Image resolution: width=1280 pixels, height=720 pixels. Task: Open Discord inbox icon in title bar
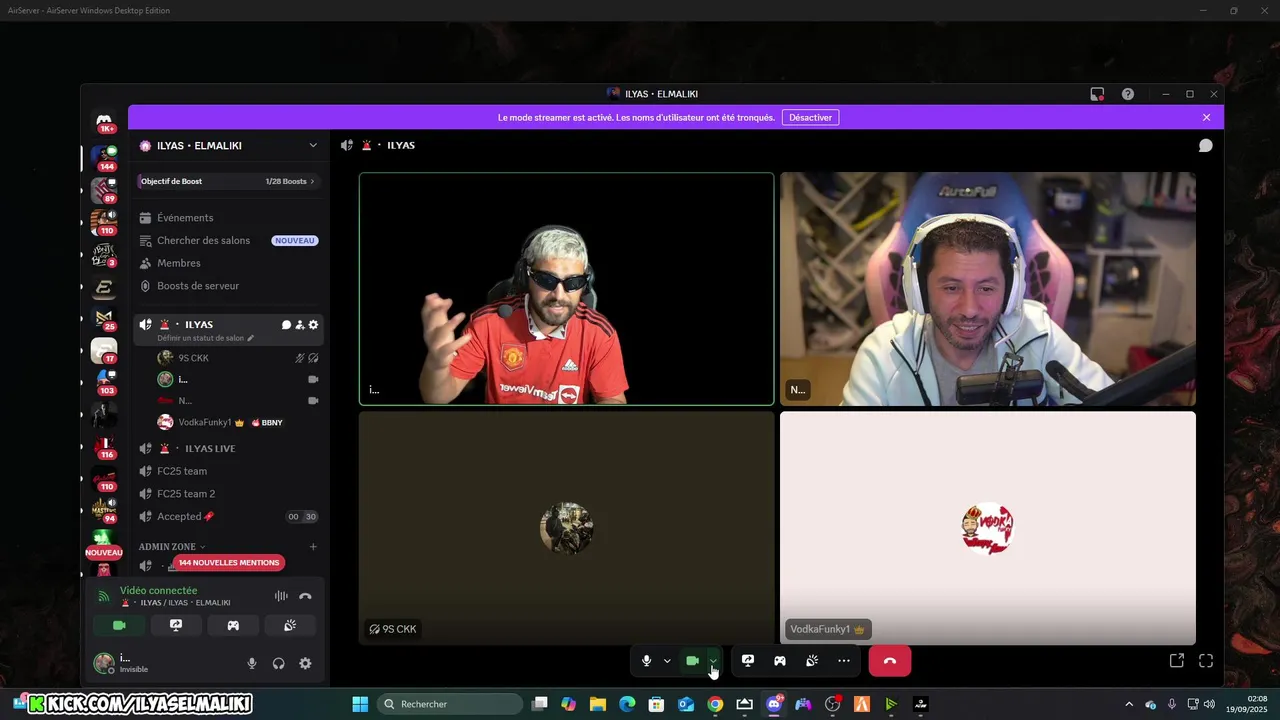pyautogui.click(x=1097, y=94)
